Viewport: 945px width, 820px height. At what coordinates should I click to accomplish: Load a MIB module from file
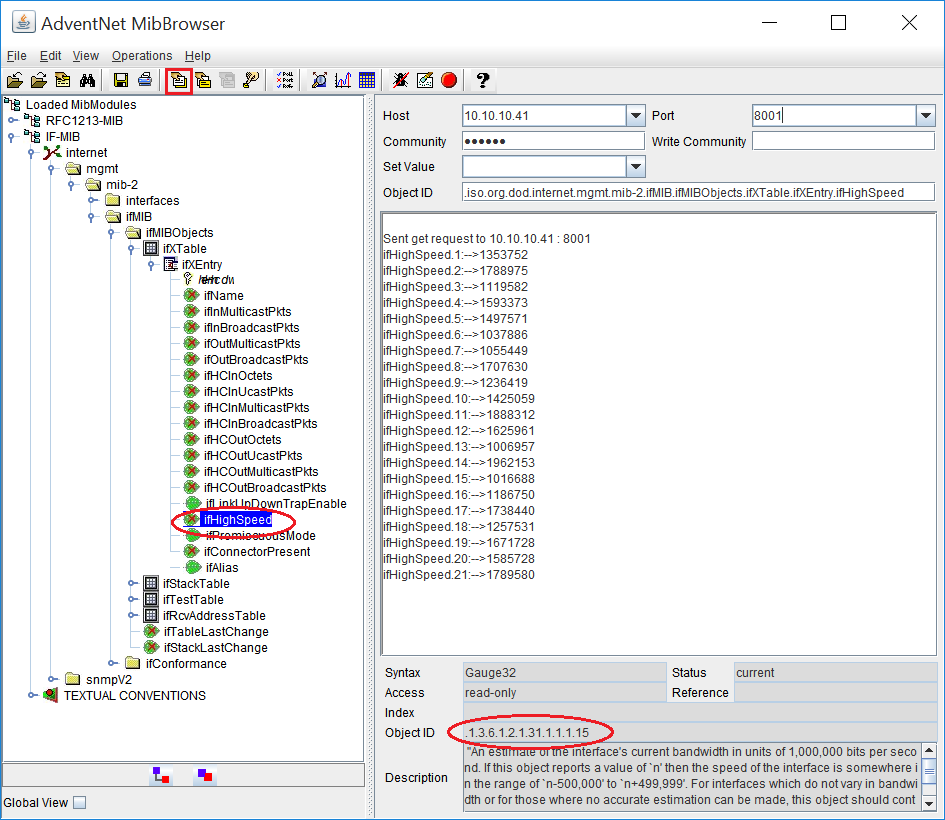coord(17,80)
